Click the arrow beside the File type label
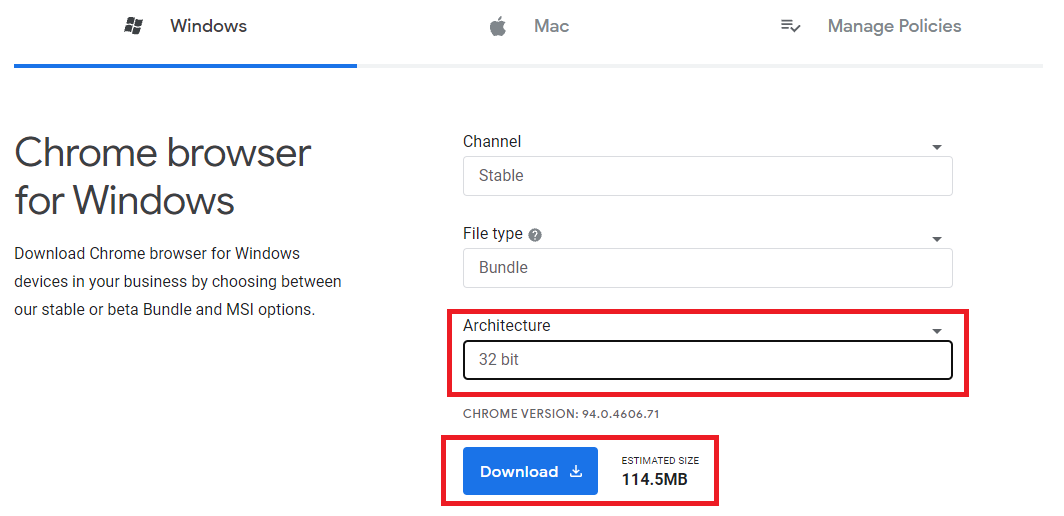Screen dimensions: 1064x516 click(937, 239)
